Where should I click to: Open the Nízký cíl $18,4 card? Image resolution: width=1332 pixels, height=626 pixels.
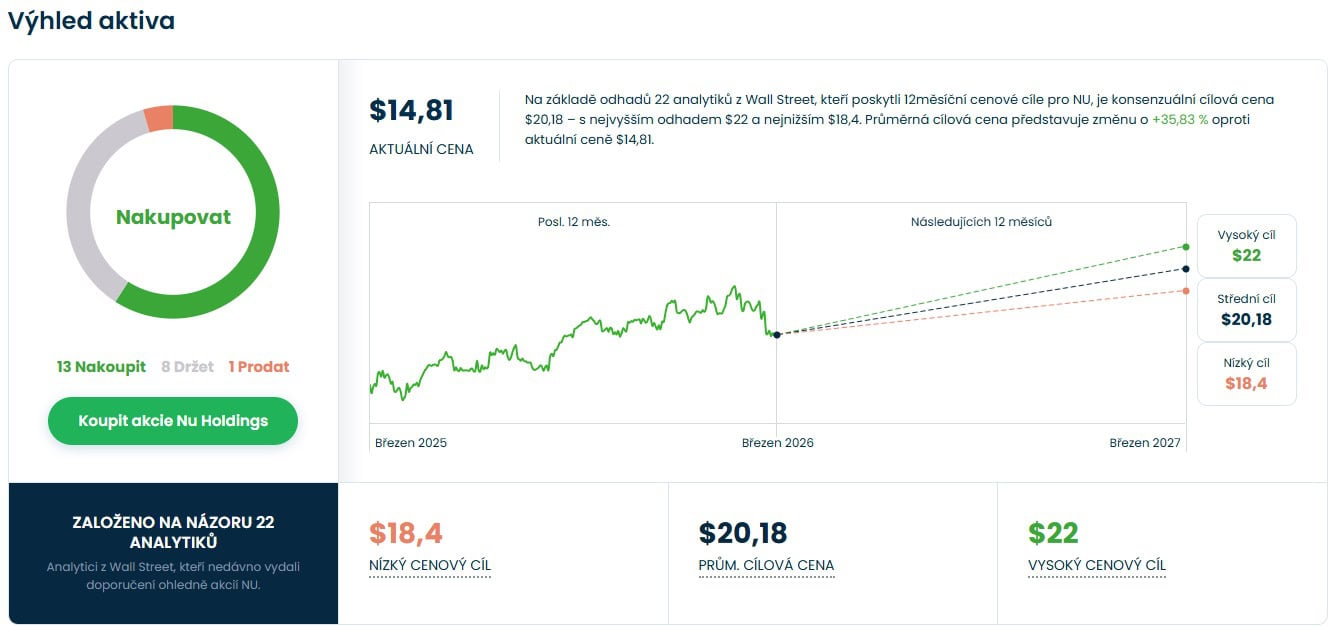pos(1246,374)
